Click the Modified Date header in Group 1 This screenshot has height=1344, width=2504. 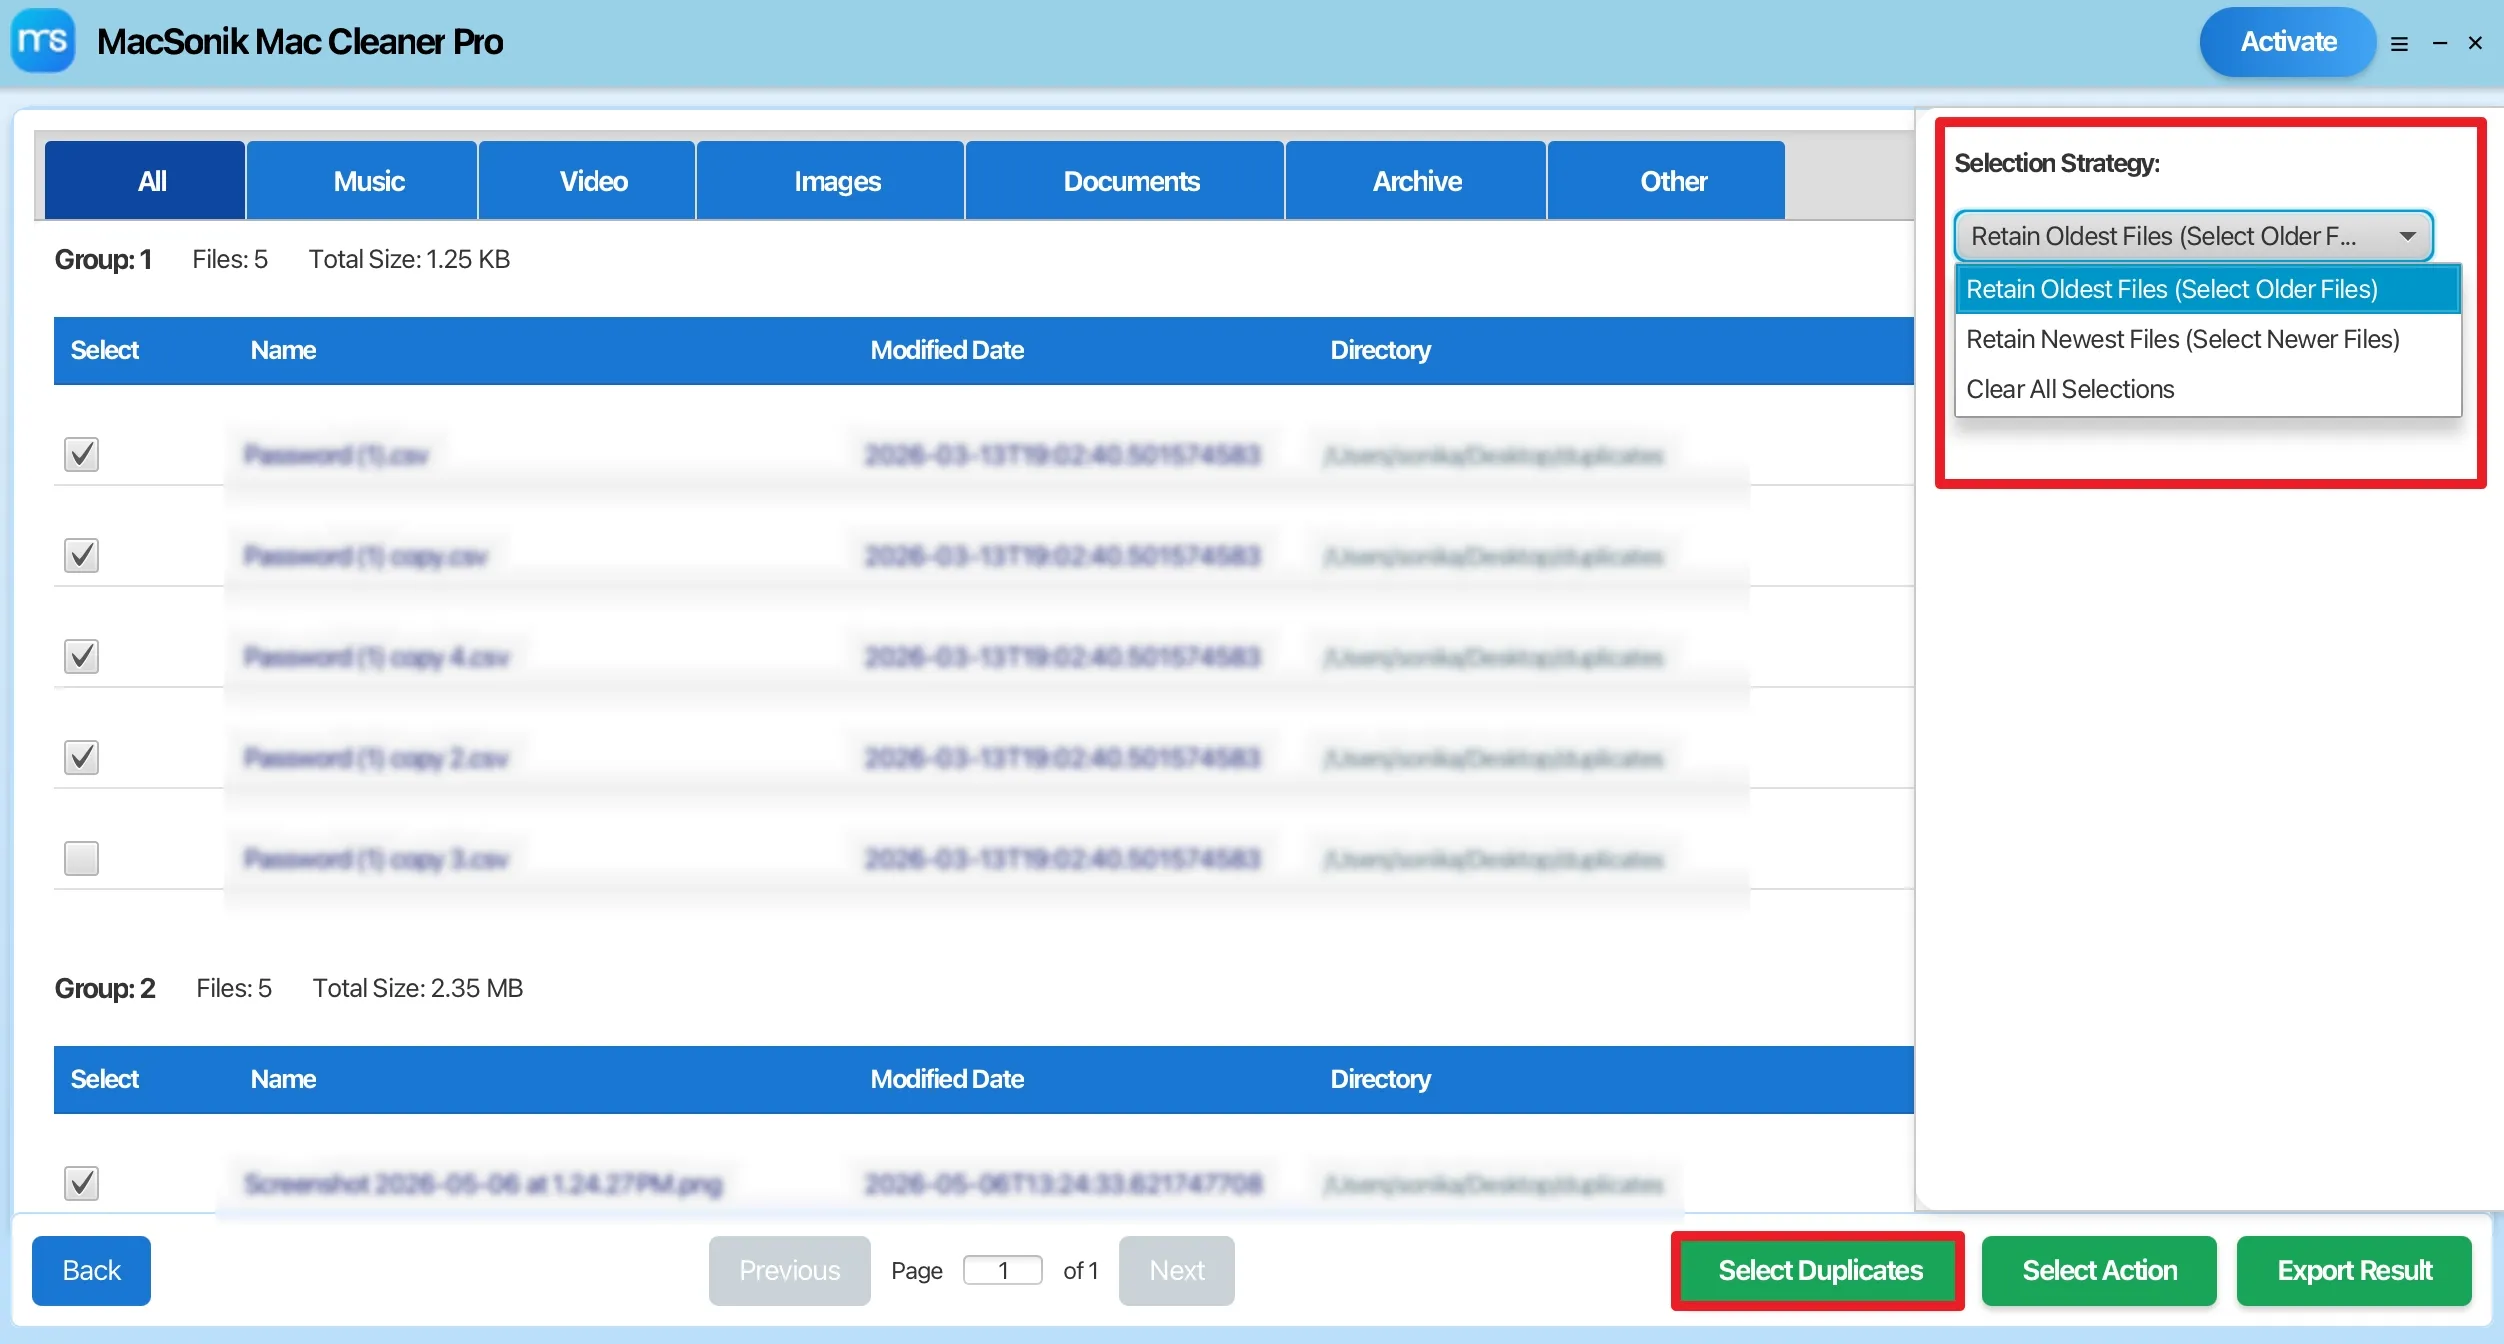(947, 350)
